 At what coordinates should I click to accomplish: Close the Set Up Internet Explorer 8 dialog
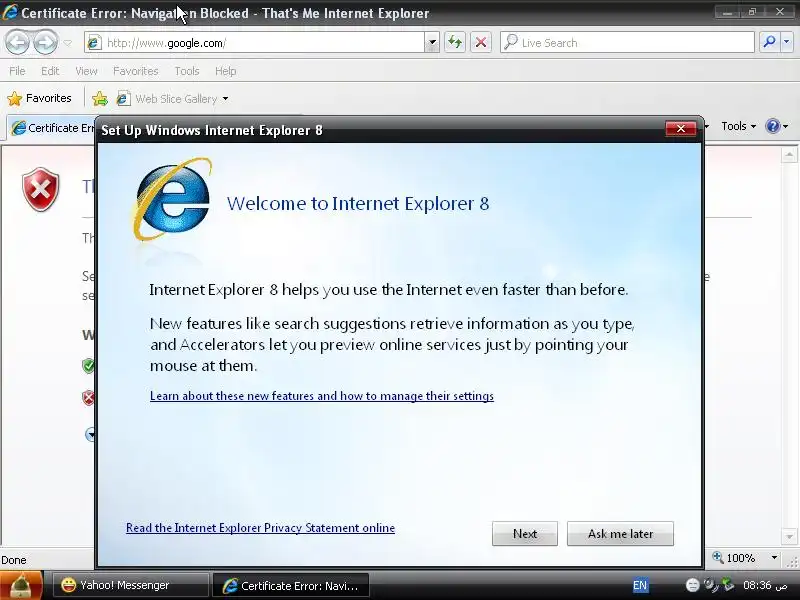pyautogui.click(x=681, y=129)
